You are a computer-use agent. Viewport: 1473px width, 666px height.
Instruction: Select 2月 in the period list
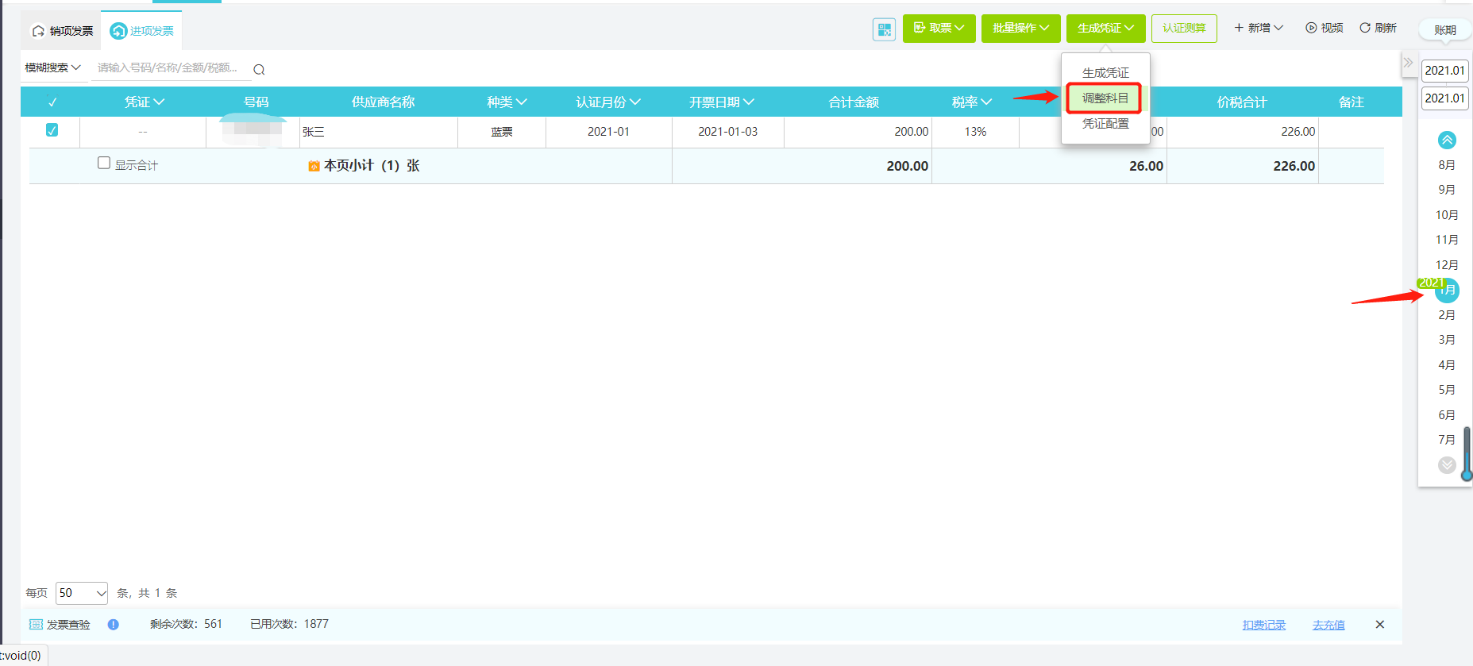click(x=1447, y=315)
